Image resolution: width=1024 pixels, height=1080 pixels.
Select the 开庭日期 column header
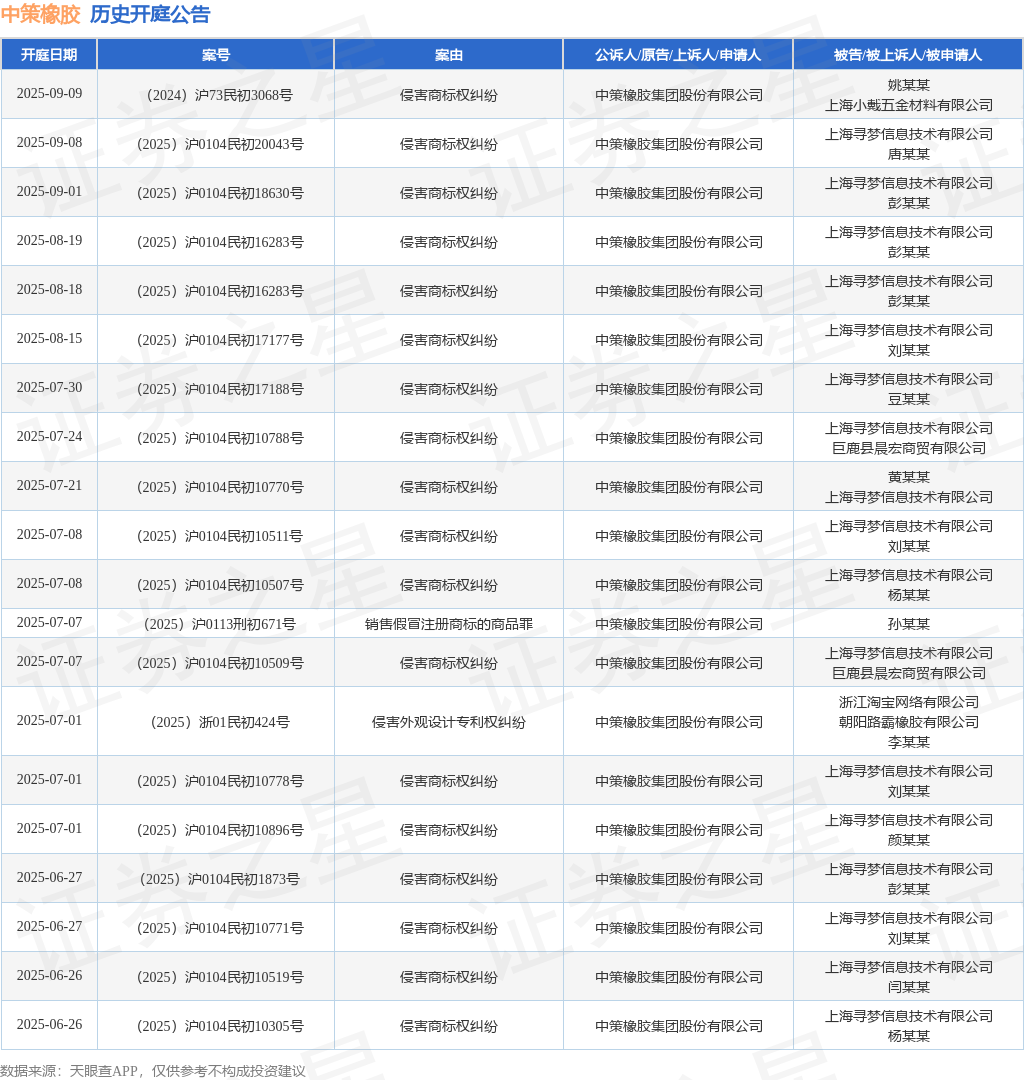tap(49, 55)
